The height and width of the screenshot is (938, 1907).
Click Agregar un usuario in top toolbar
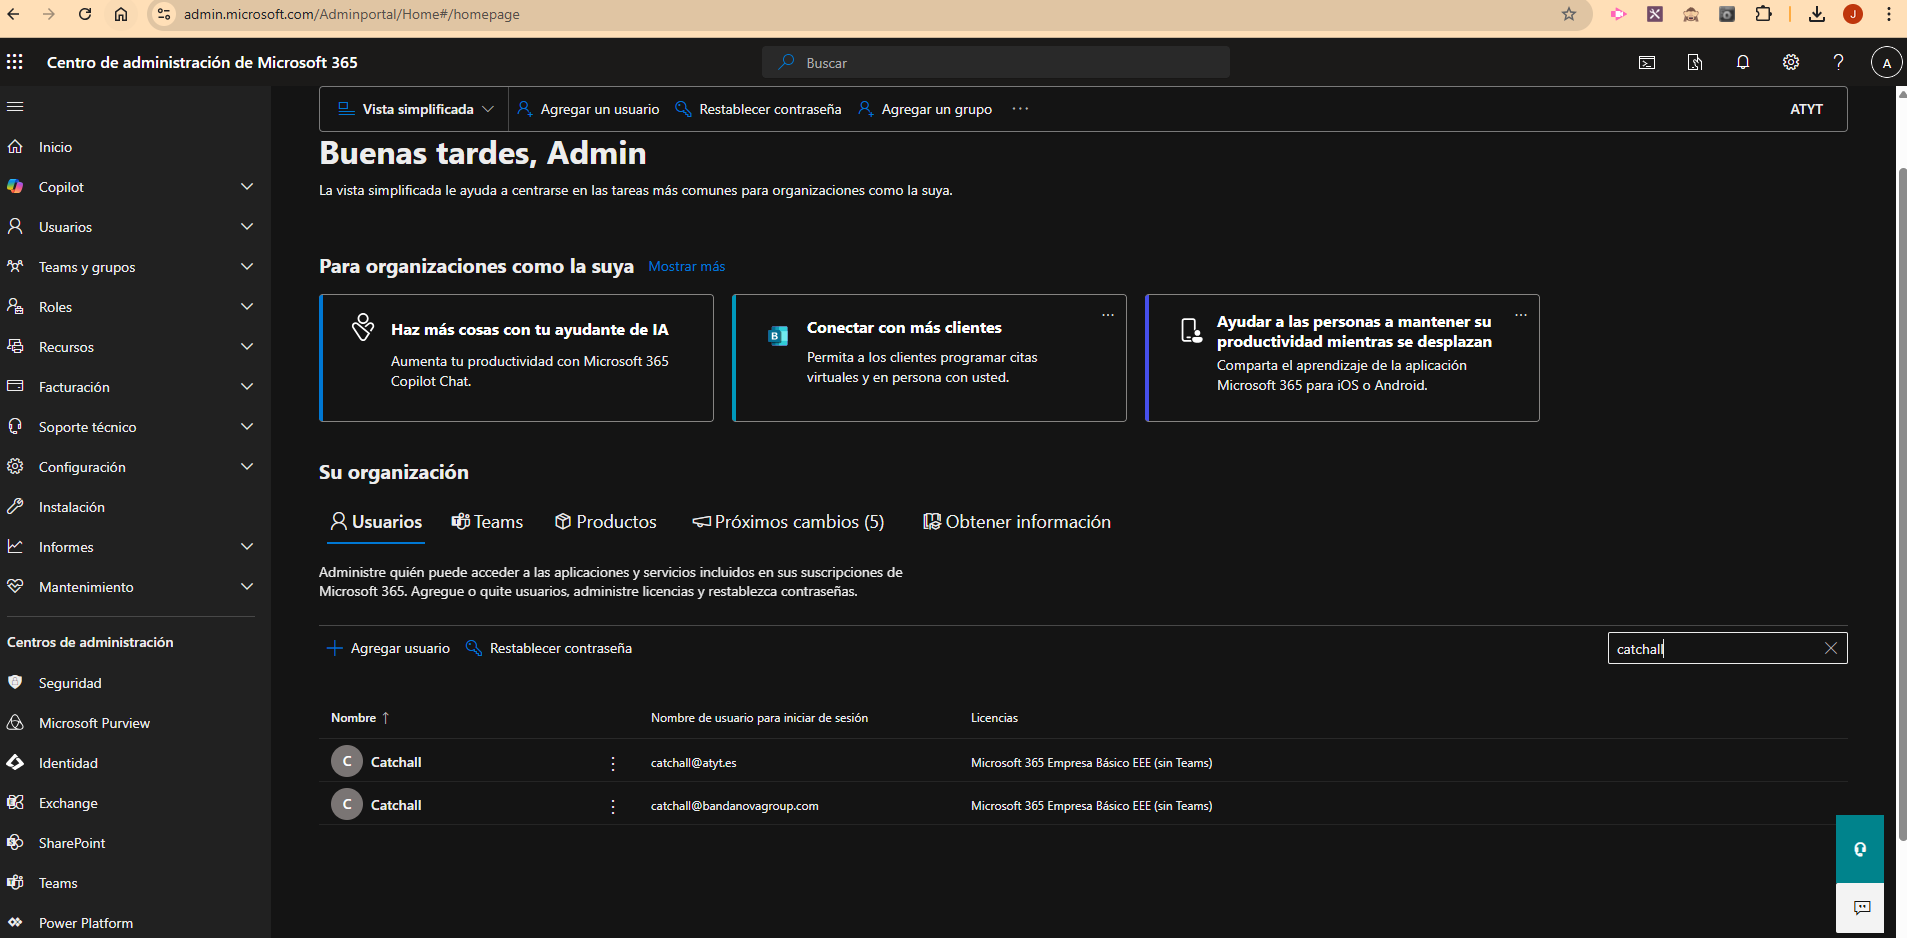[588, 109]
